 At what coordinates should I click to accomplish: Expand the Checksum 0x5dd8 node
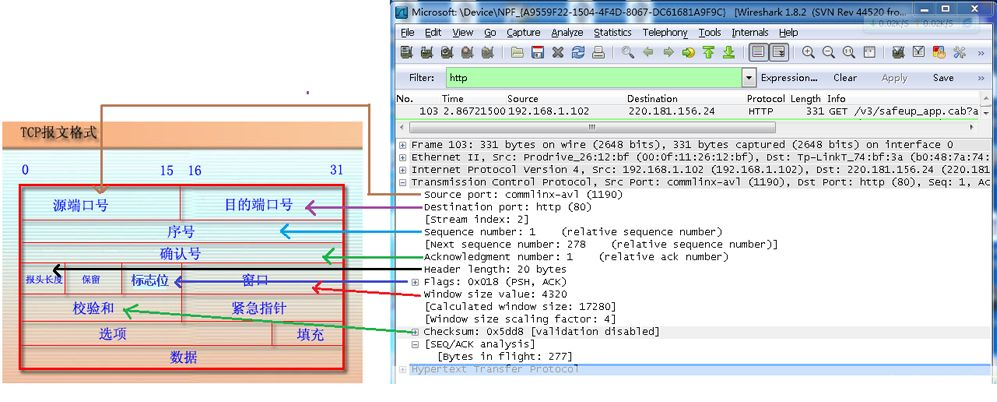click(415, 331)
